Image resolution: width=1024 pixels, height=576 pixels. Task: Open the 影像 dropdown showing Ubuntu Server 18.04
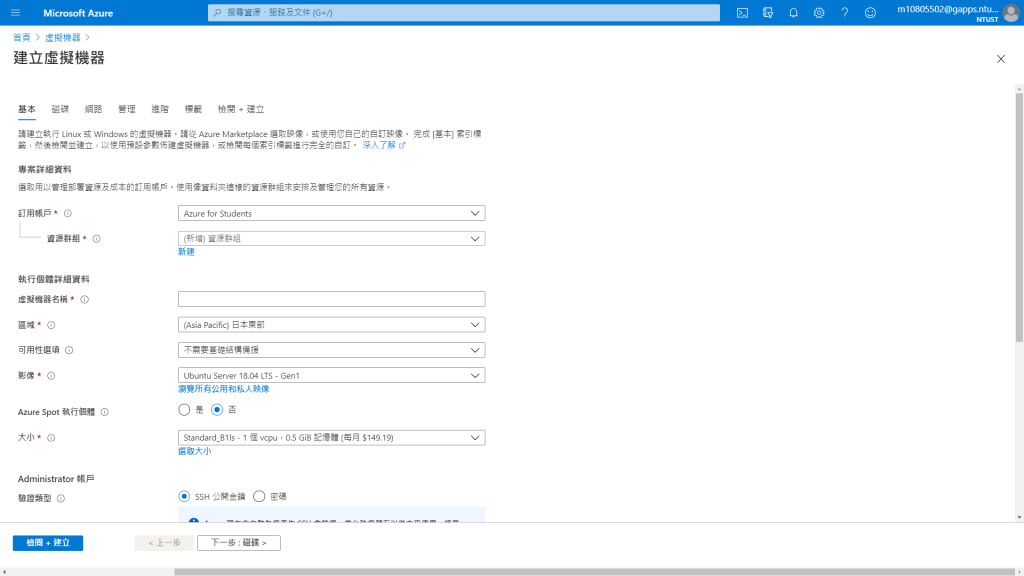[x=331, y=376]
